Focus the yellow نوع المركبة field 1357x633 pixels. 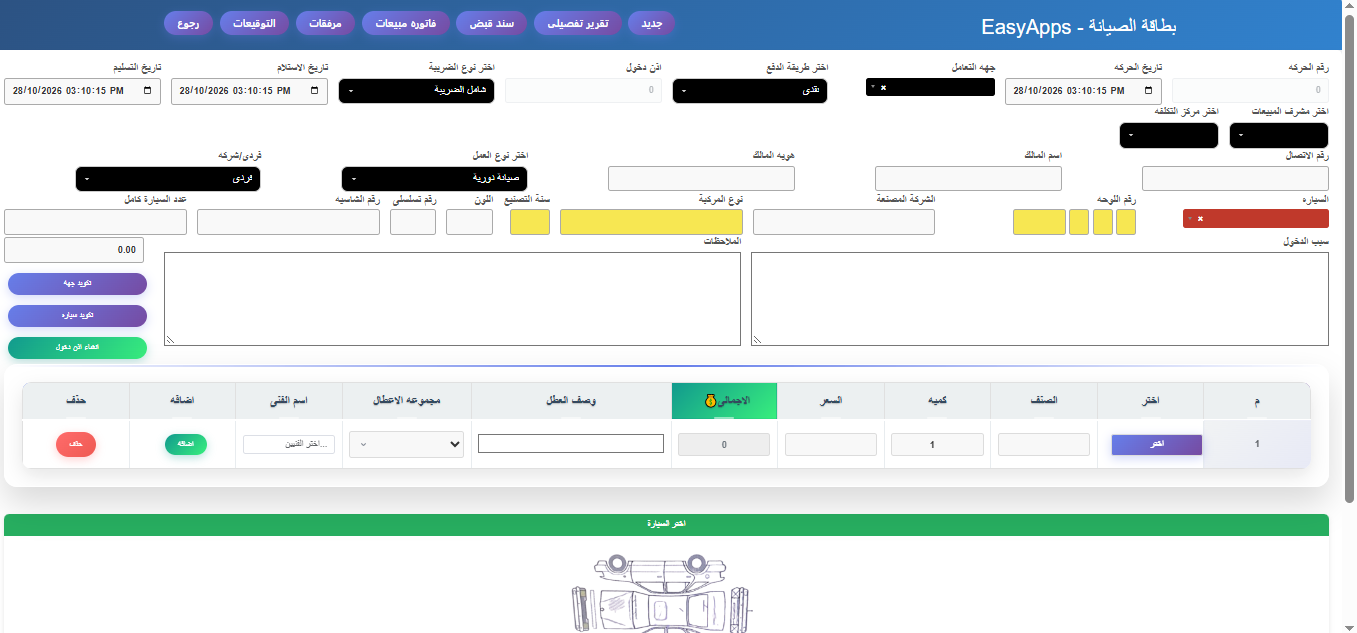point(652,222)
